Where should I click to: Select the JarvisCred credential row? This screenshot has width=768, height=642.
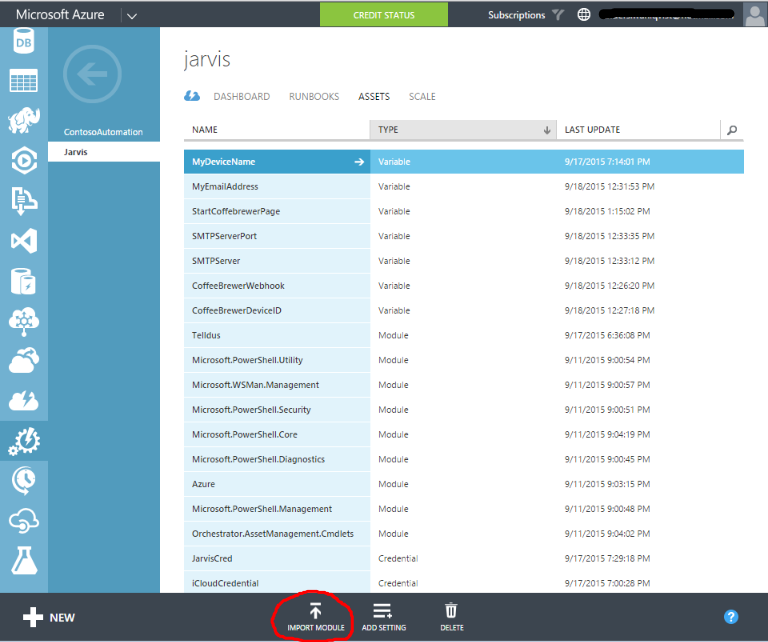click(464, 558)
